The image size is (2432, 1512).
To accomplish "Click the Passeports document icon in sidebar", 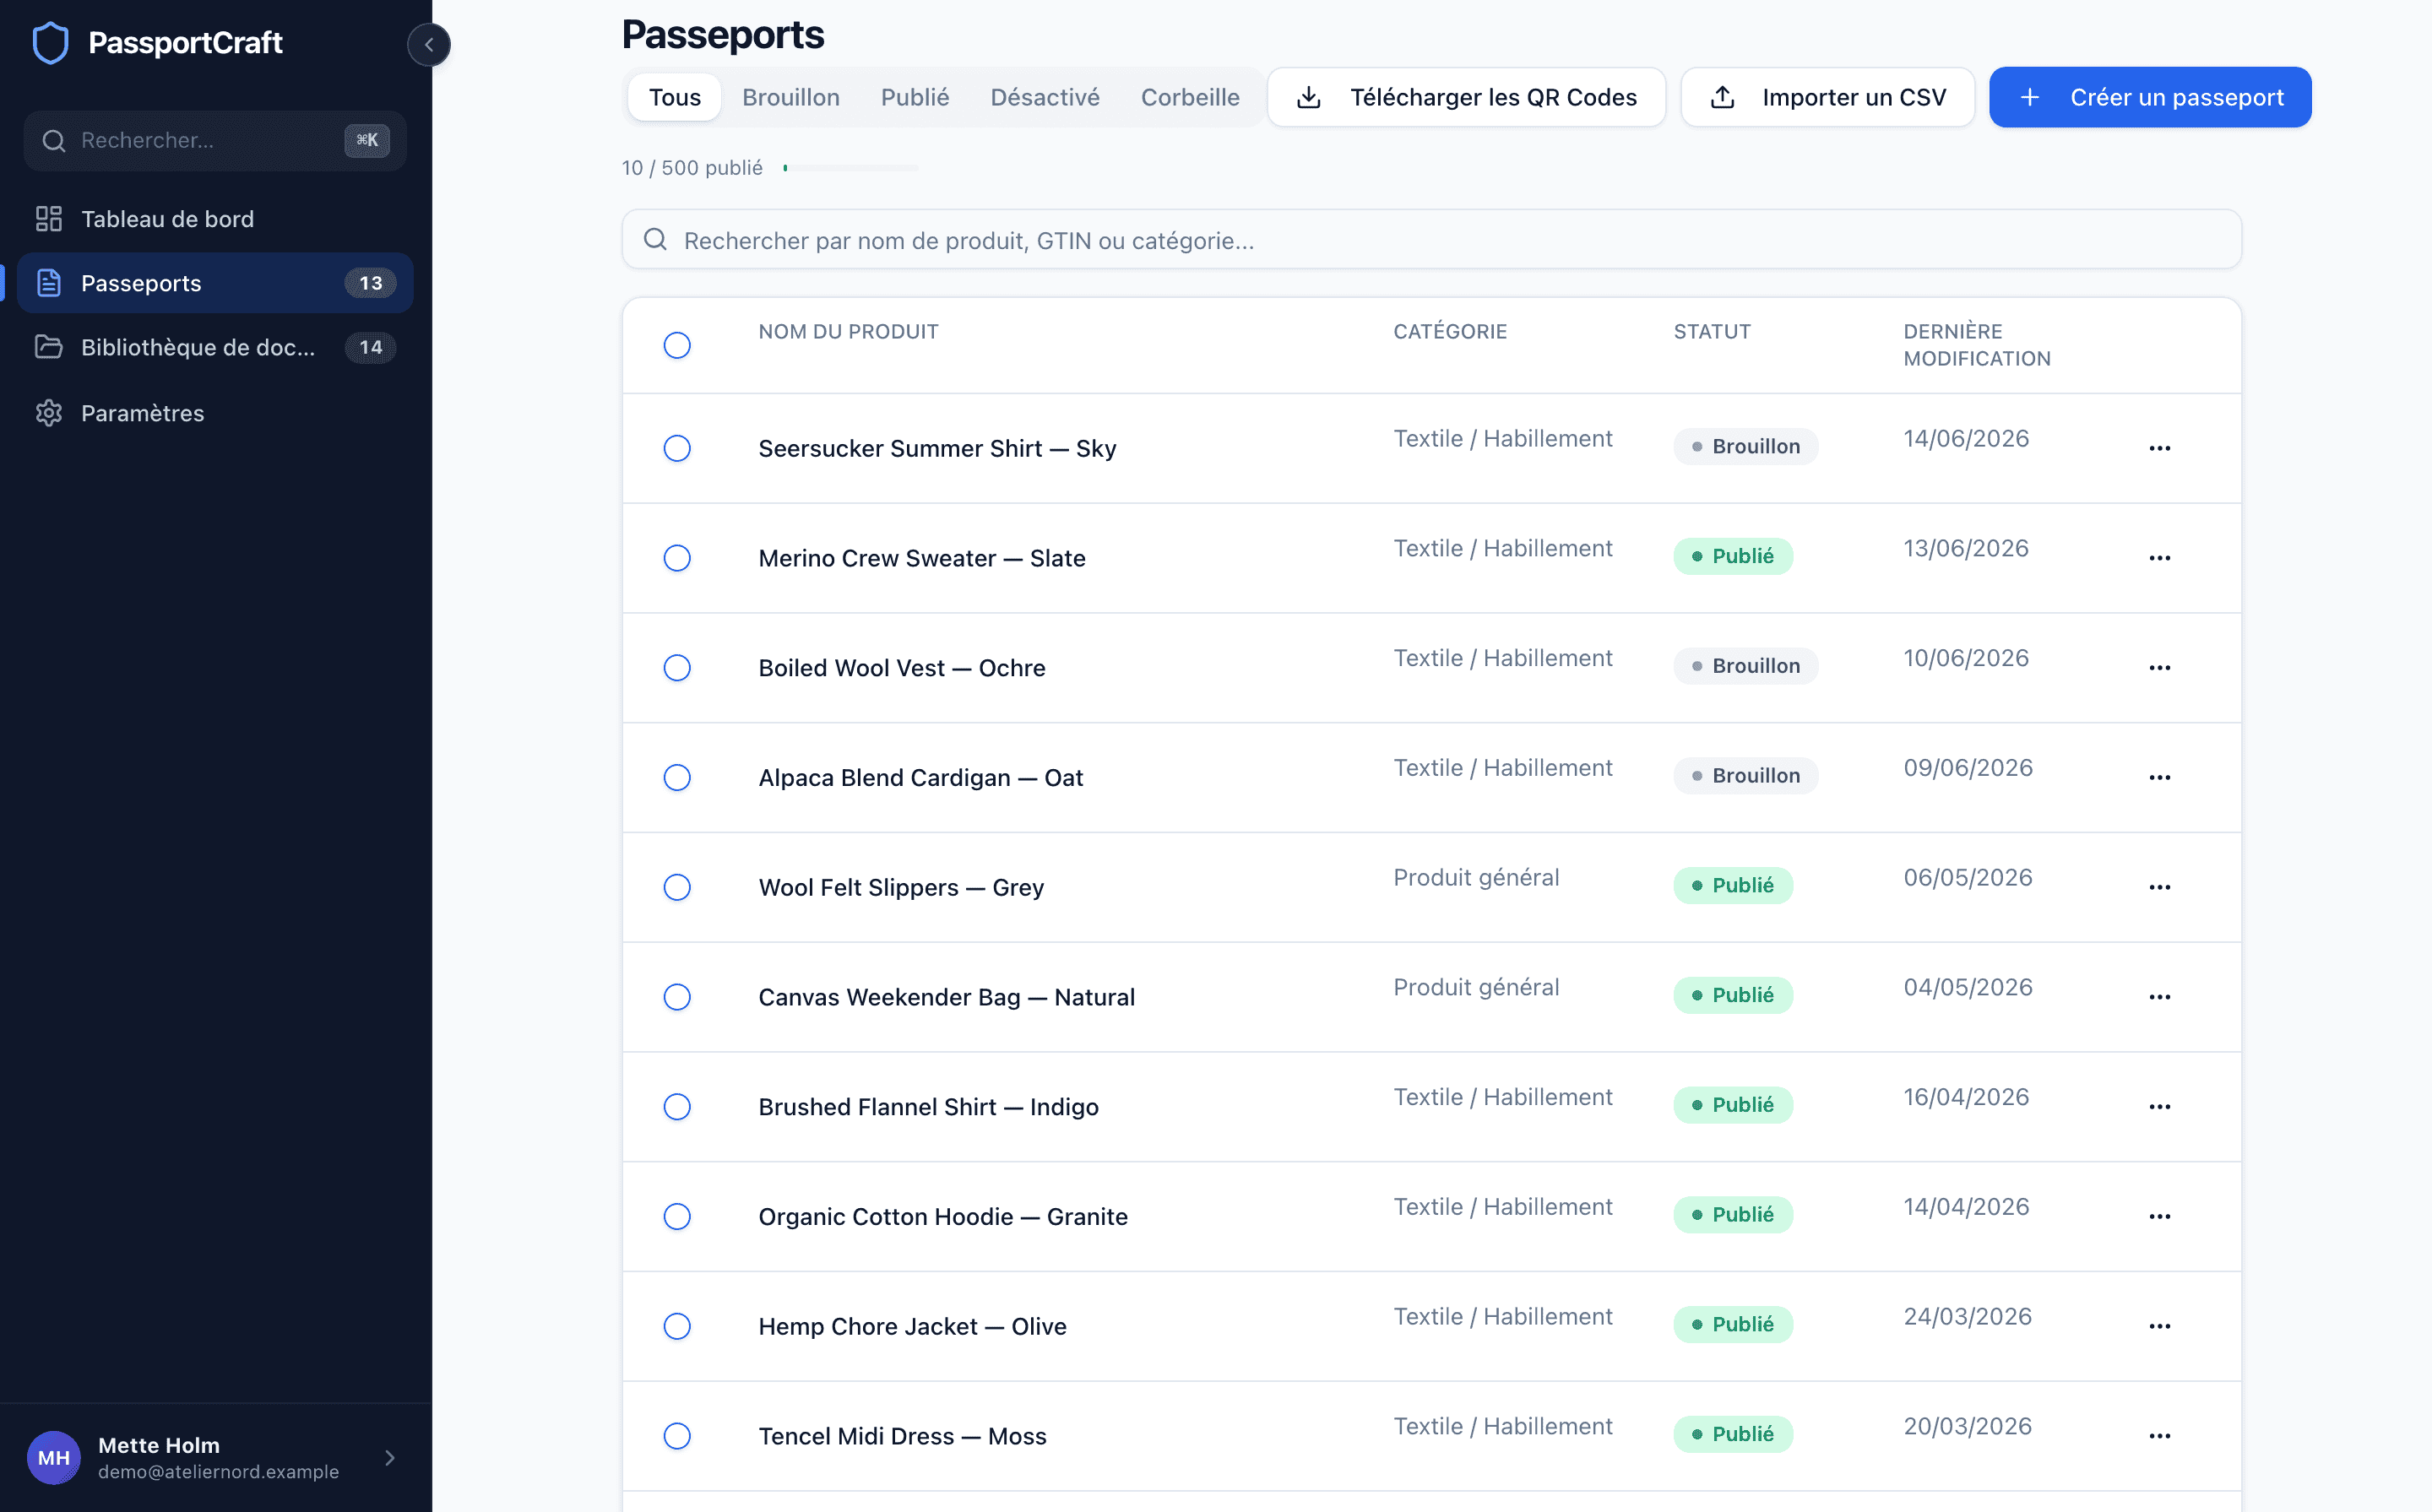I will point(49,283).
